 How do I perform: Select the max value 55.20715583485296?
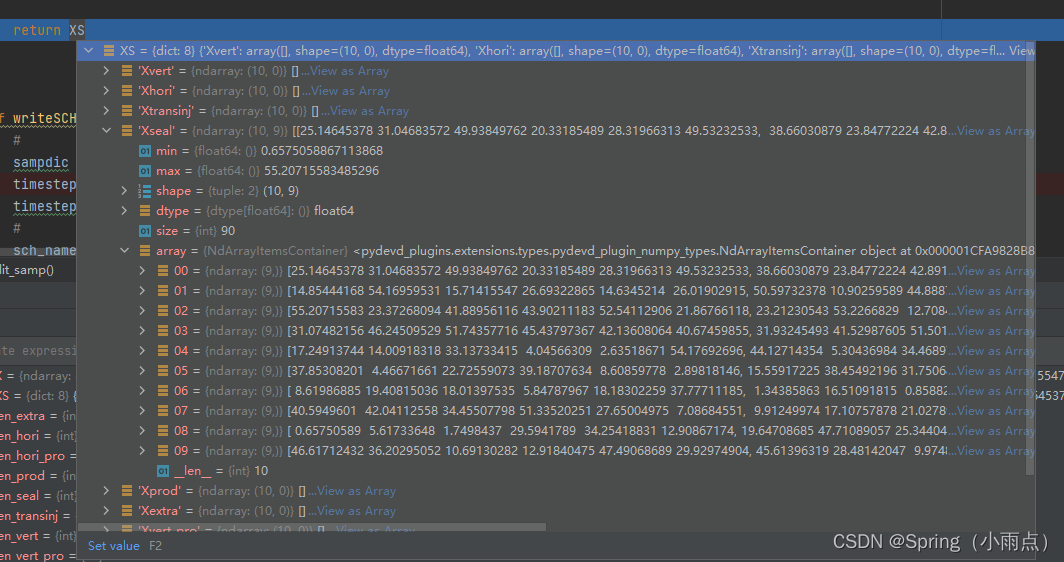(321, 170)
